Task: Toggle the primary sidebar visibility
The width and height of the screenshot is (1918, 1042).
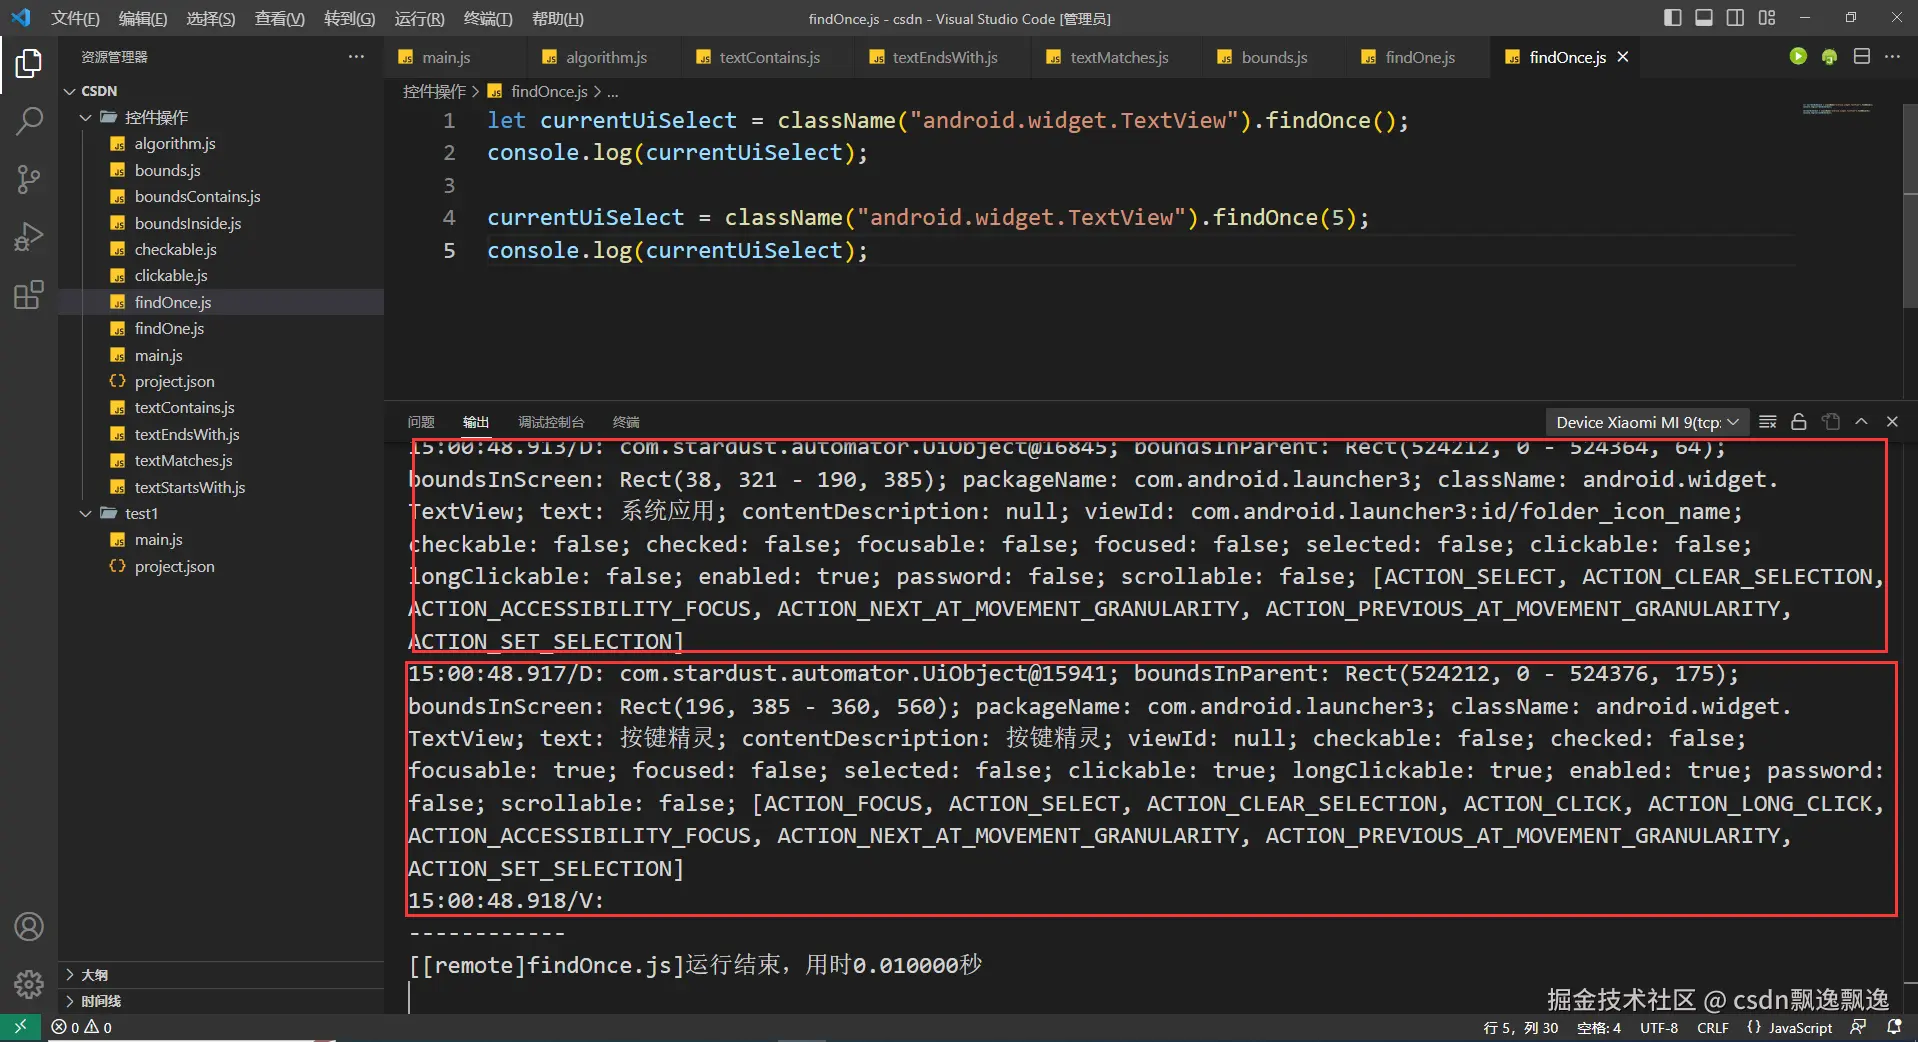Action: [x=1672, y=18]
